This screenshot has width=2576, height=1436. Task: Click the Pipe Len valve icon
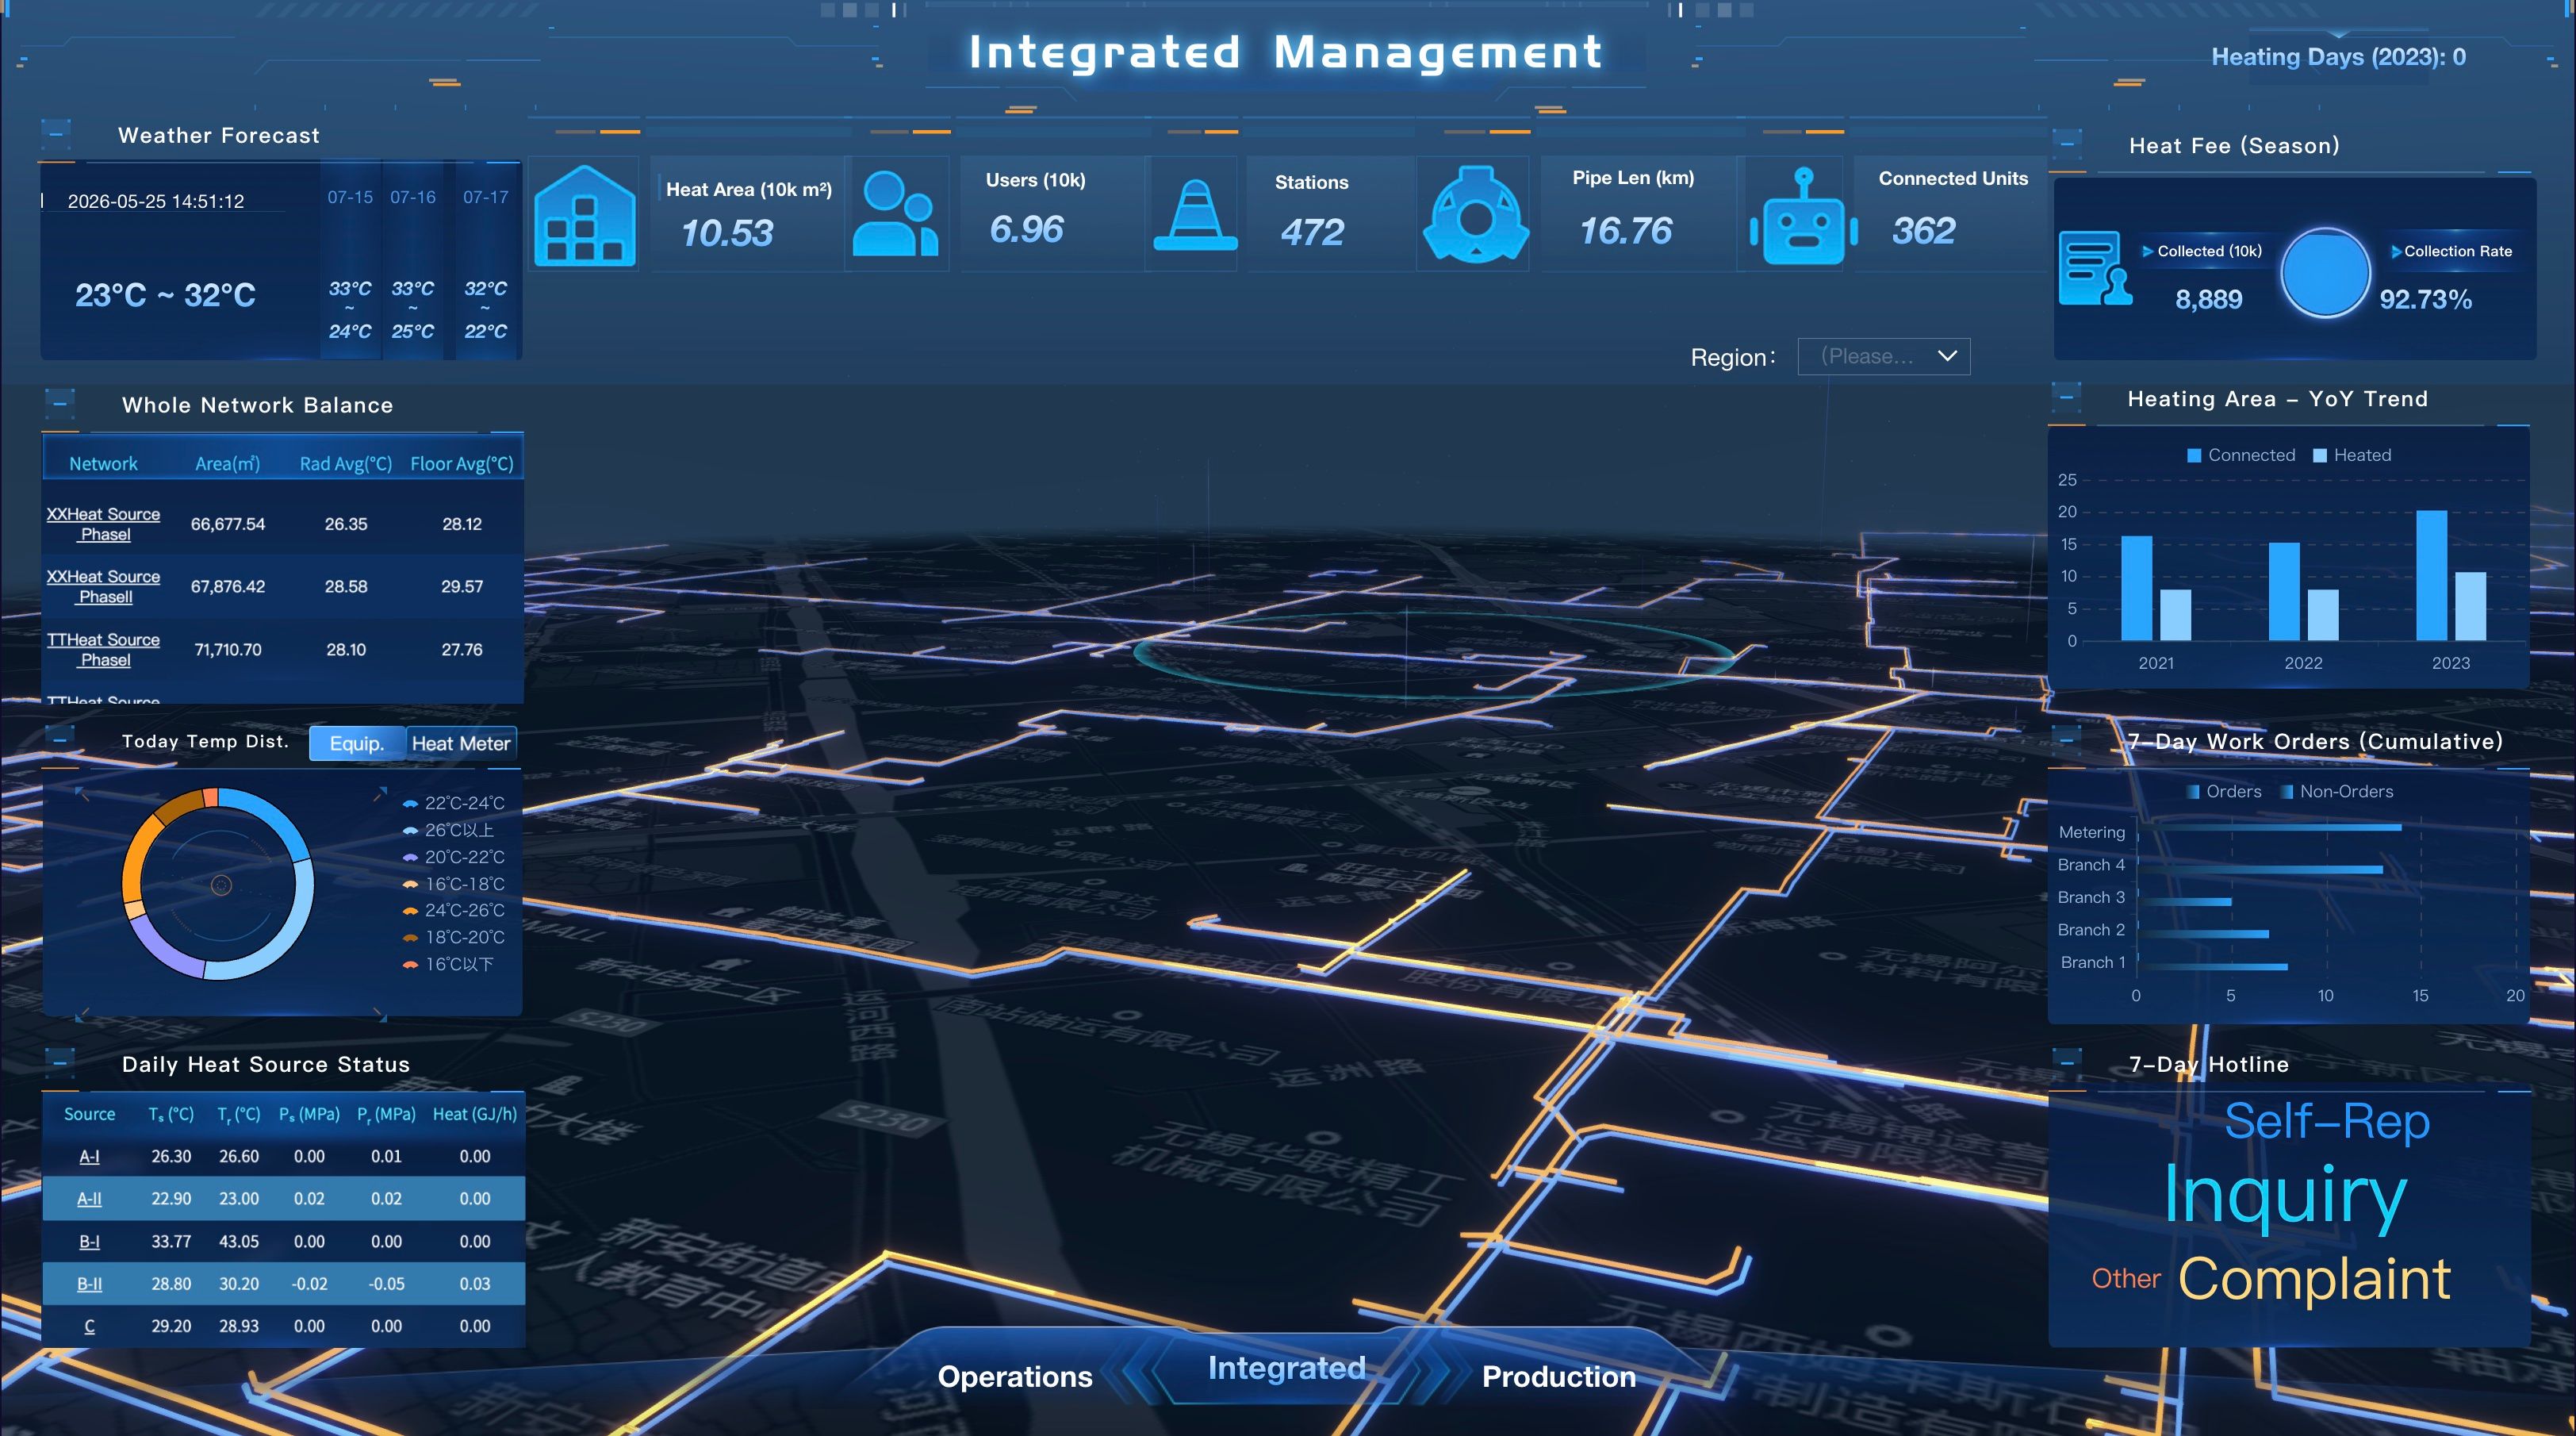[1476, 214]
